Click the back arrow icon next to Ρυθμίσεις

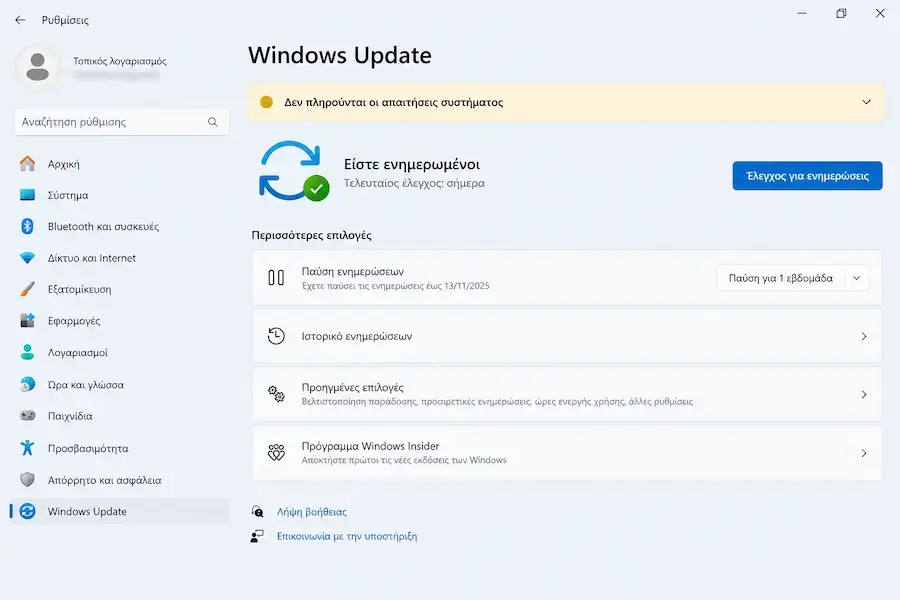point(20,20)
